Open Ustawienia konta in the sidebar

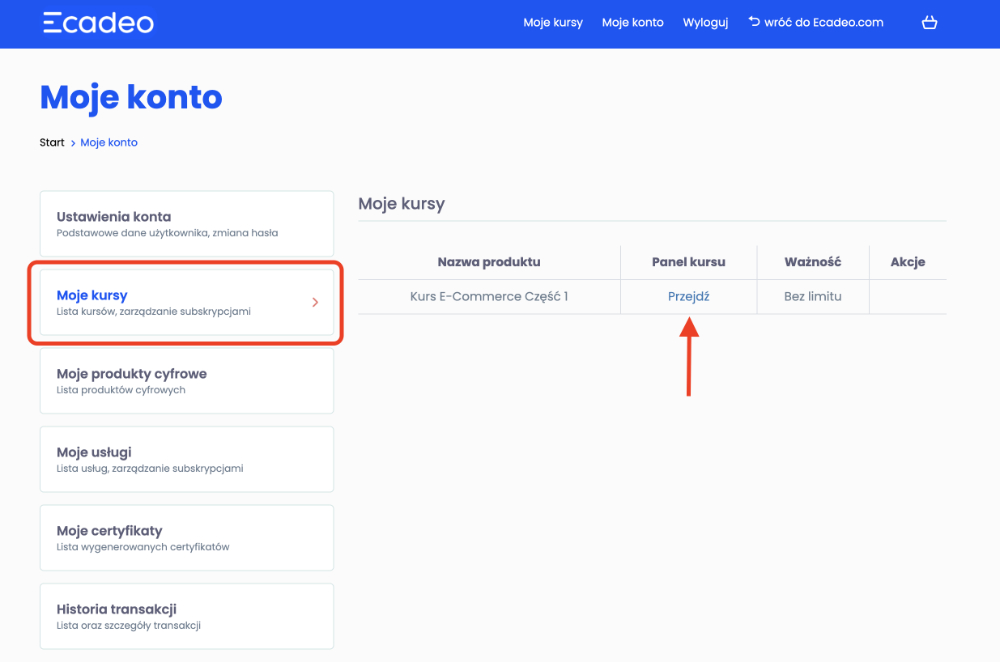186,224
